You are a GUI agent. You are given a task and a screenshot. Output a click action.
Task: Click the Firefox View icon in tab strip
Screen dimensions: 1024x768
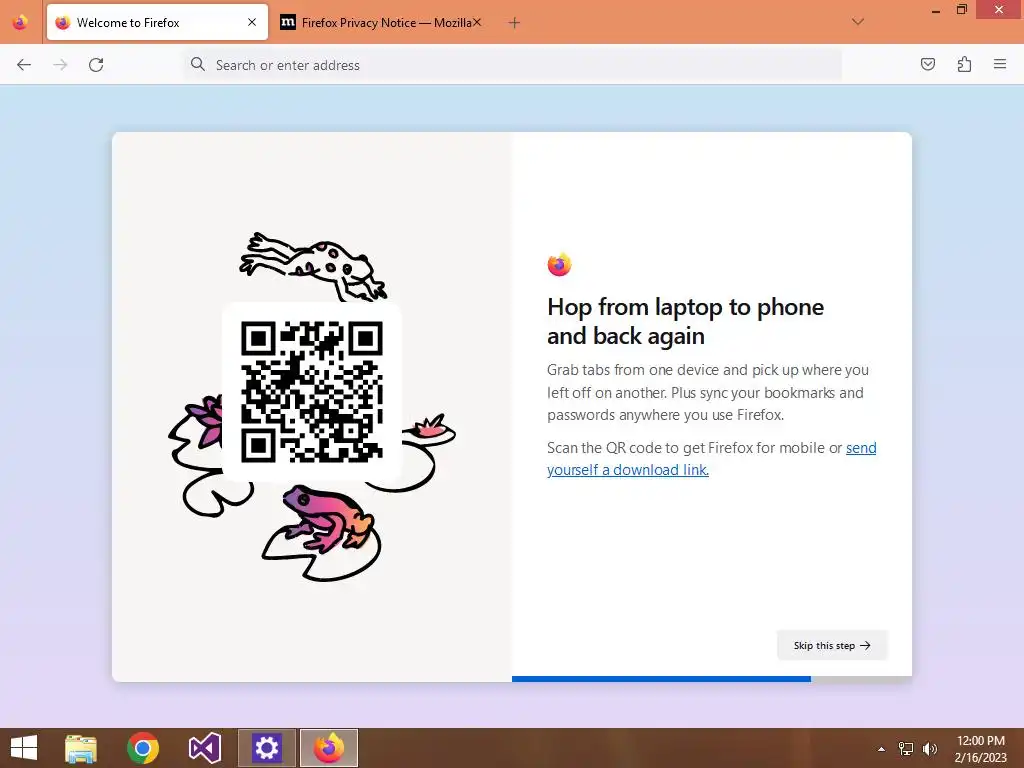[20, 23]
